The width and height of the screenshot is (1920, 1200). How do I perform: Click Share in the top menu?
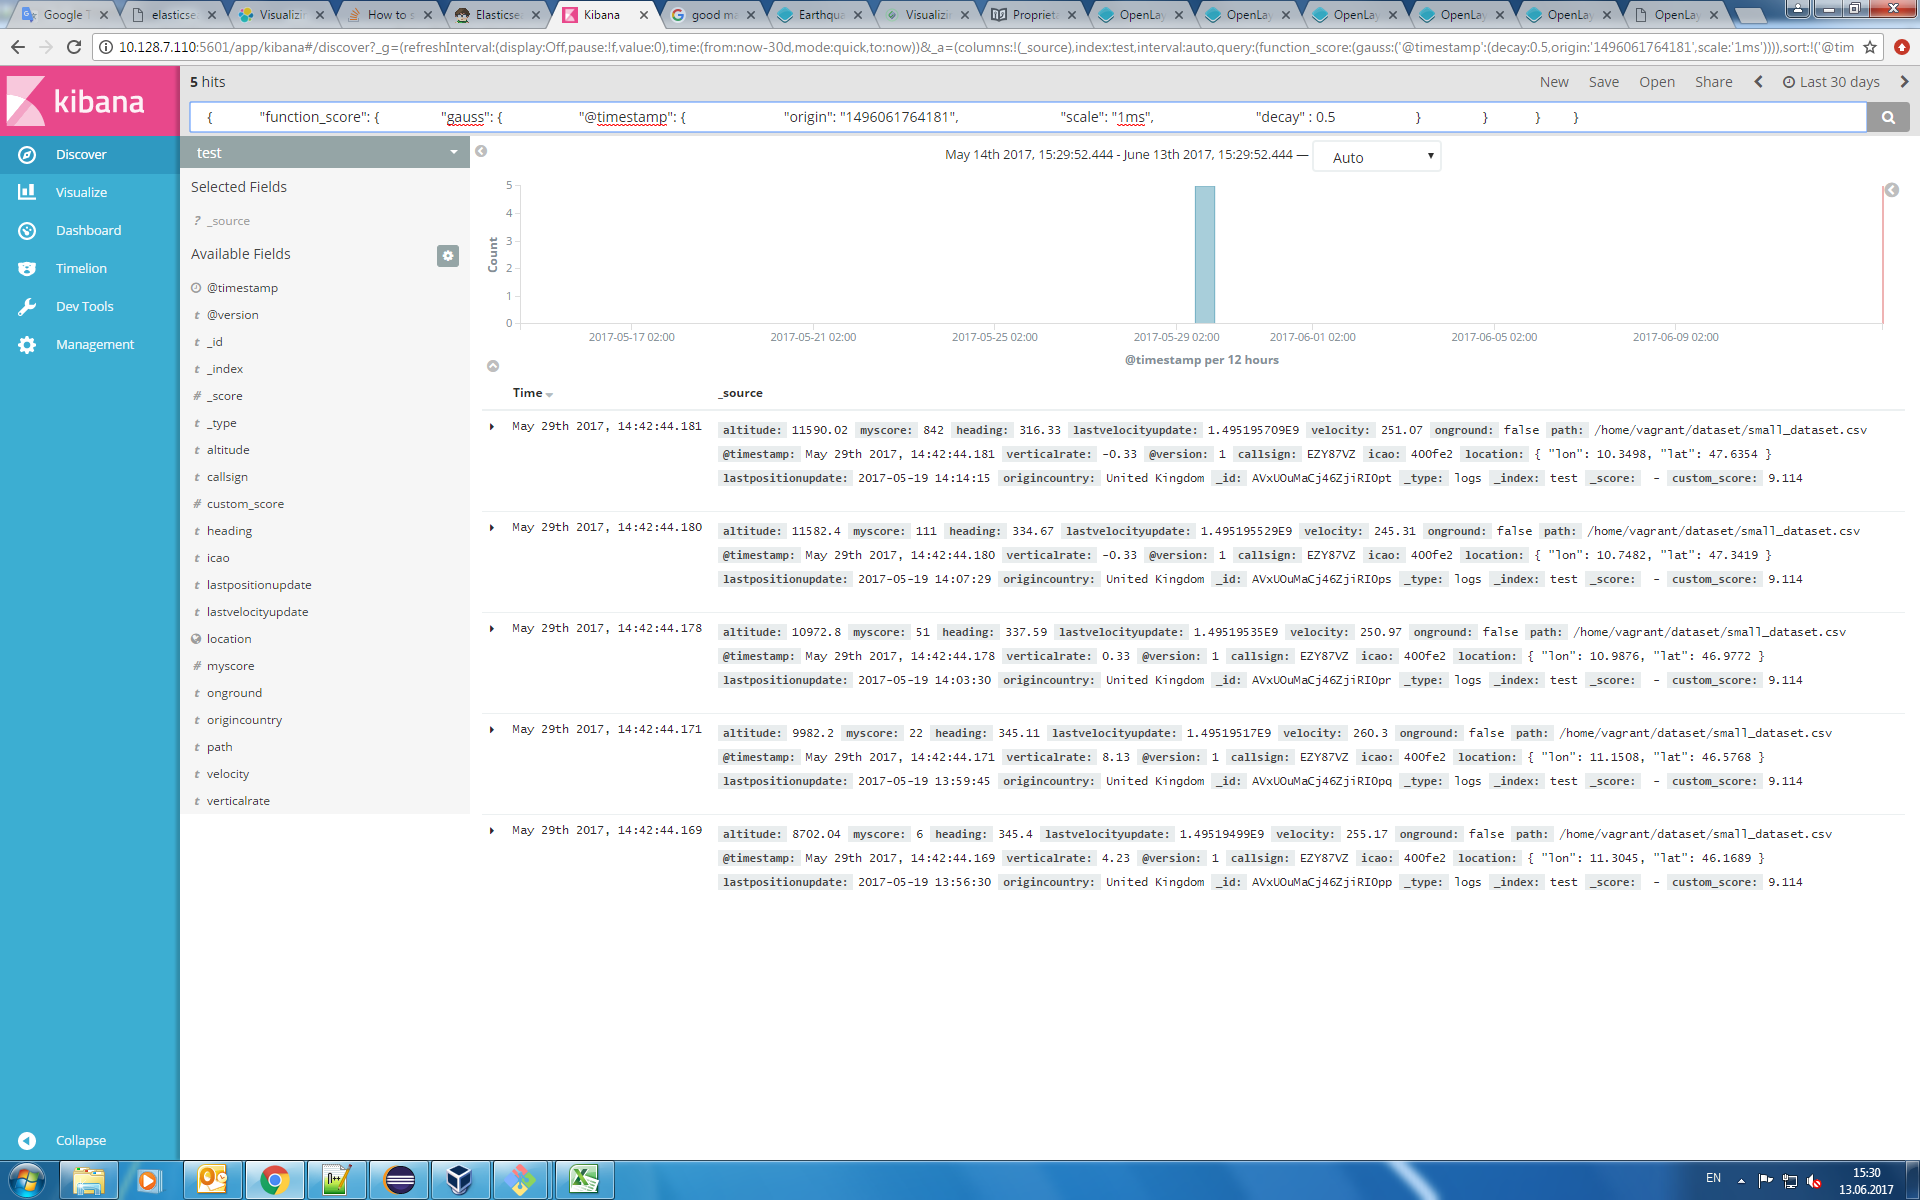1713,82
